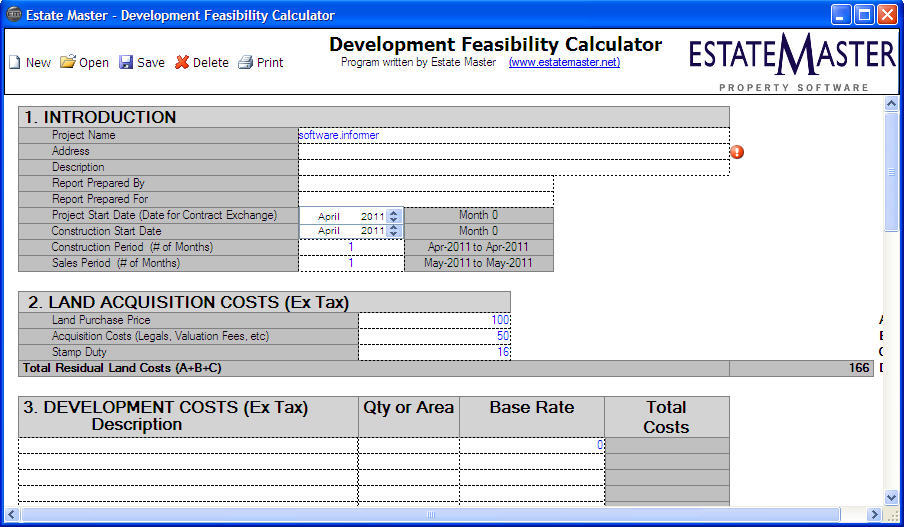The image size is (904, 527).
Task: Click the New label in toolbar
Action: tap(38, 62)
